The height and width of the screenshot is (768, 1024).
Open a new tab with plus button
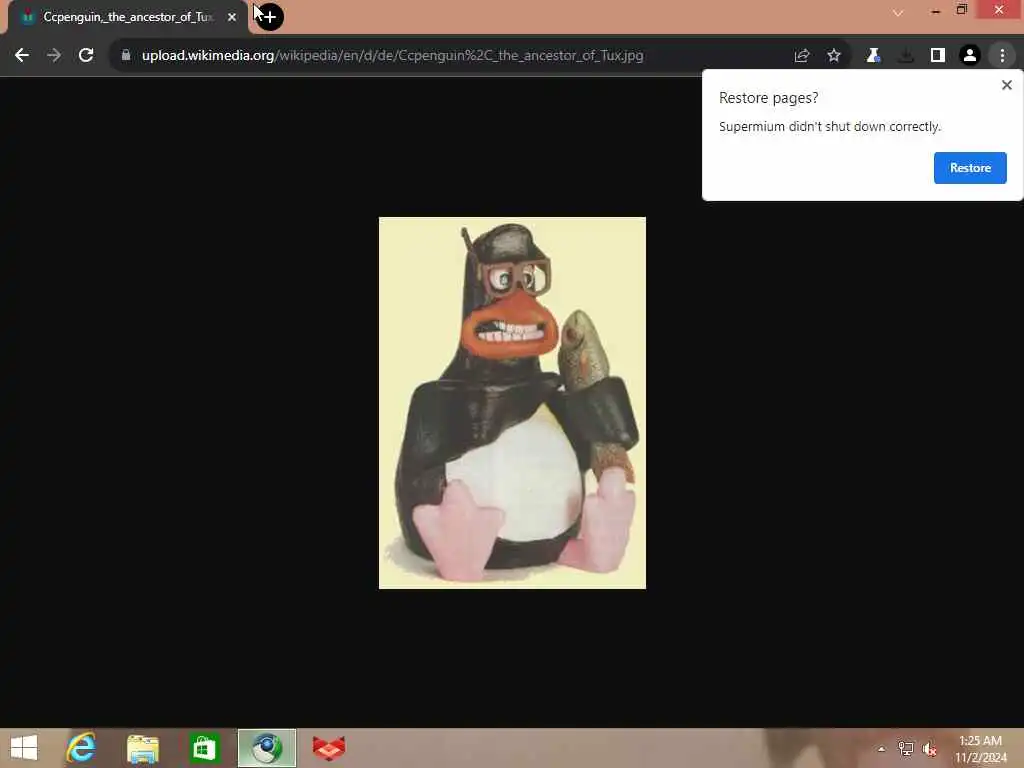pos(269,16)
